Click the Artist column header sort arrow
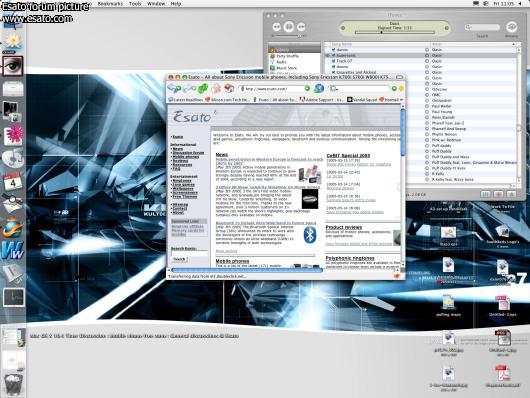 tap(514, 44)
